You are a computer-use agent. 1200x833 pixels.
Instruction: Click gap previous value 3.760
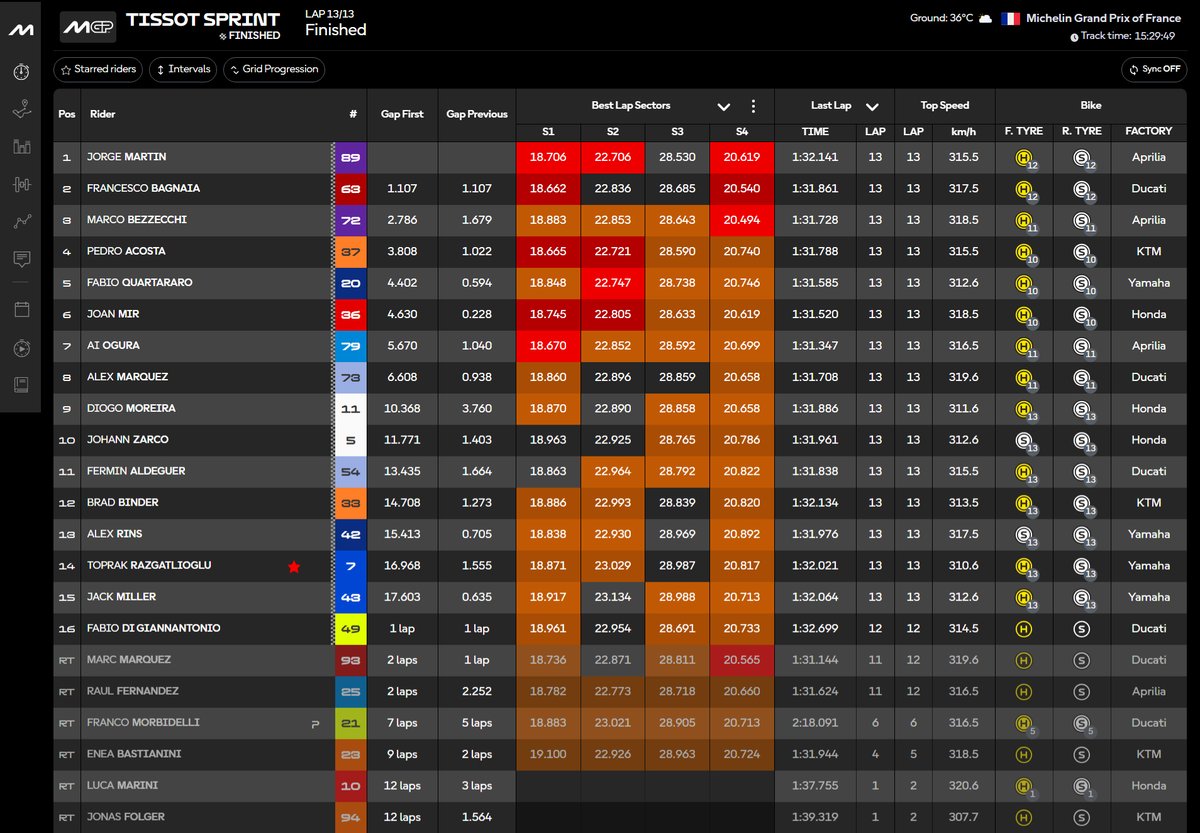[476, 409]
